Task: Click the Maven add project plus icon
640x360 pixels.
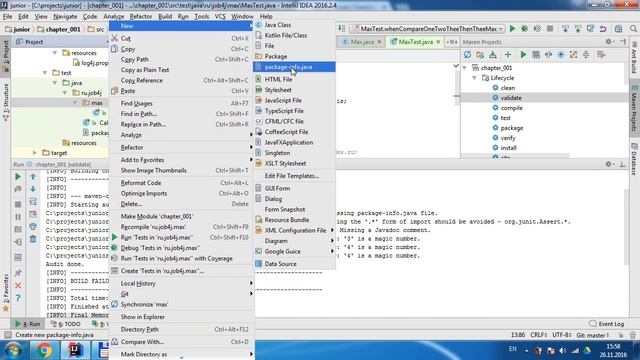Action: click(508, 55)
